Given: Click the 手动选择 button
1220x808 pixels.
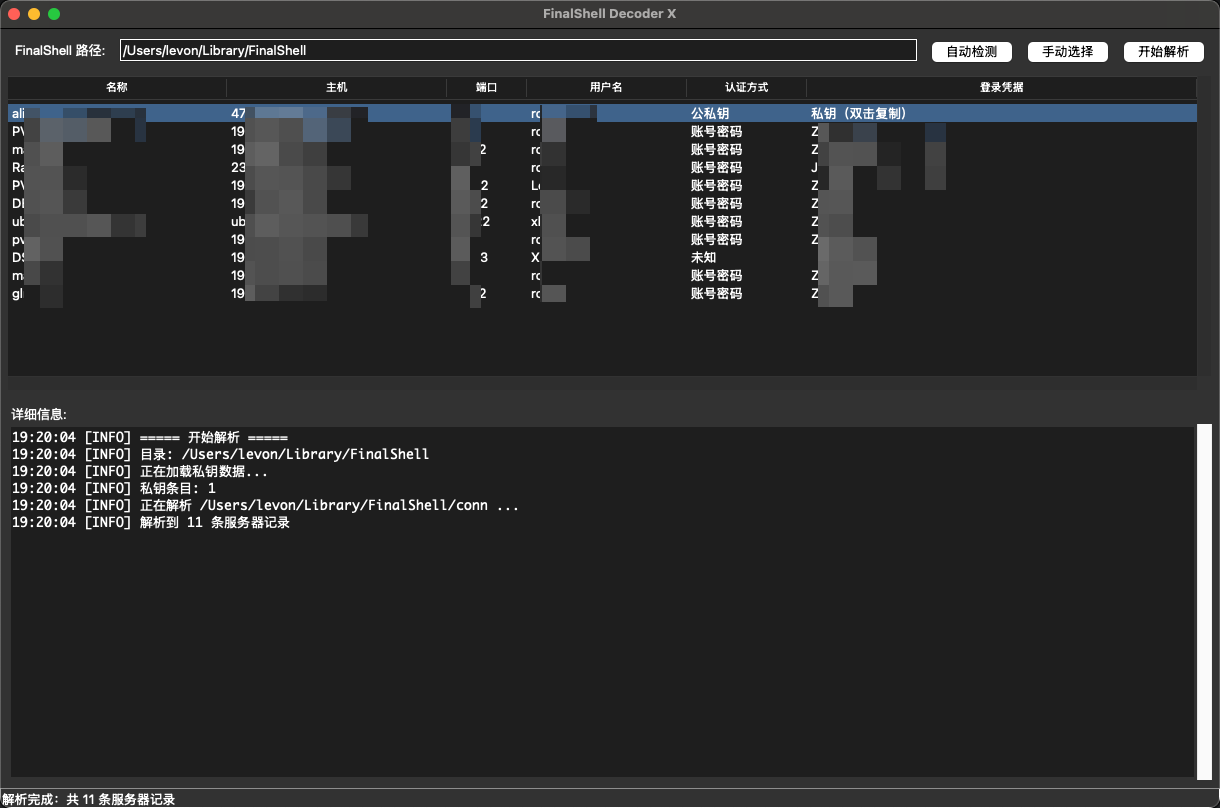Looking at the screenshot, I should click(1067, 51).
